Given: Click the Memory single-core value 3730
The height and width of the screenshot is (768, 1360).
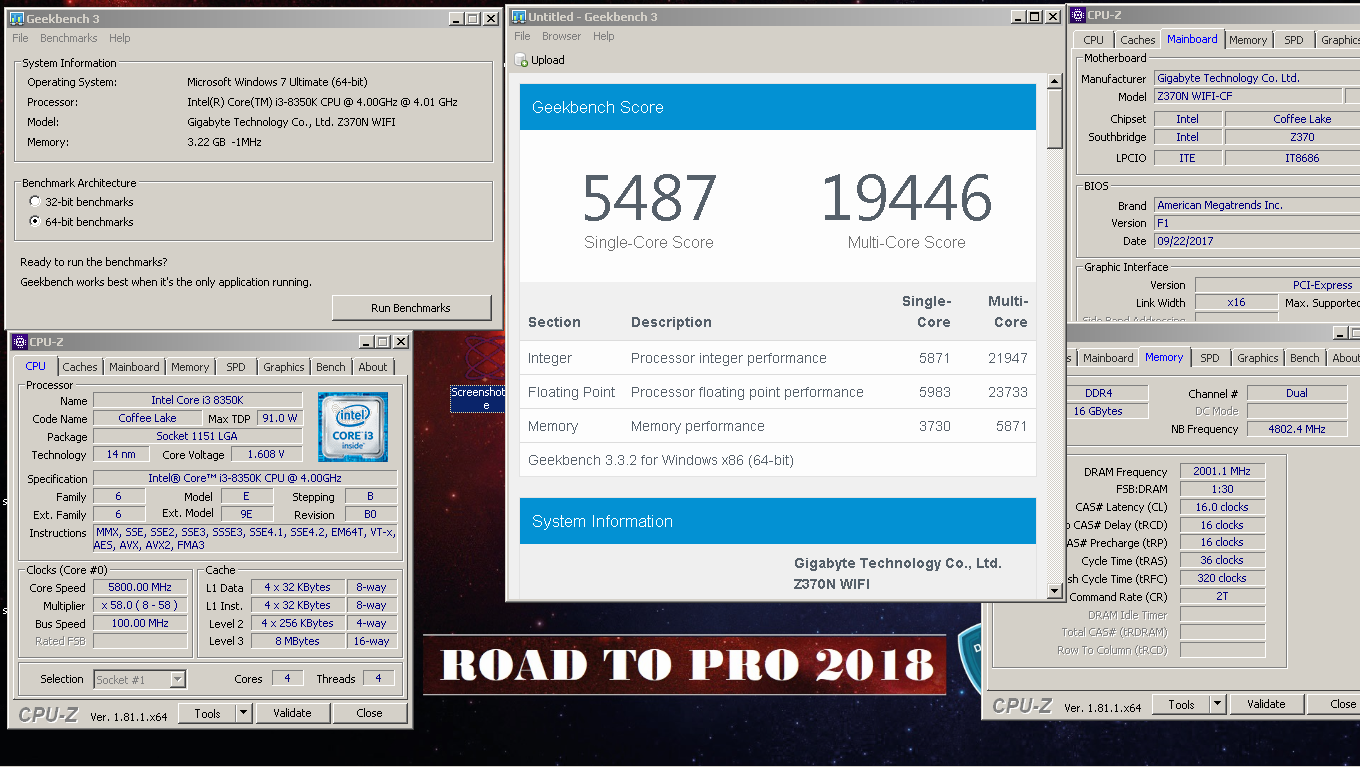Looking at the screenshot, I should [x=934, y=426].
